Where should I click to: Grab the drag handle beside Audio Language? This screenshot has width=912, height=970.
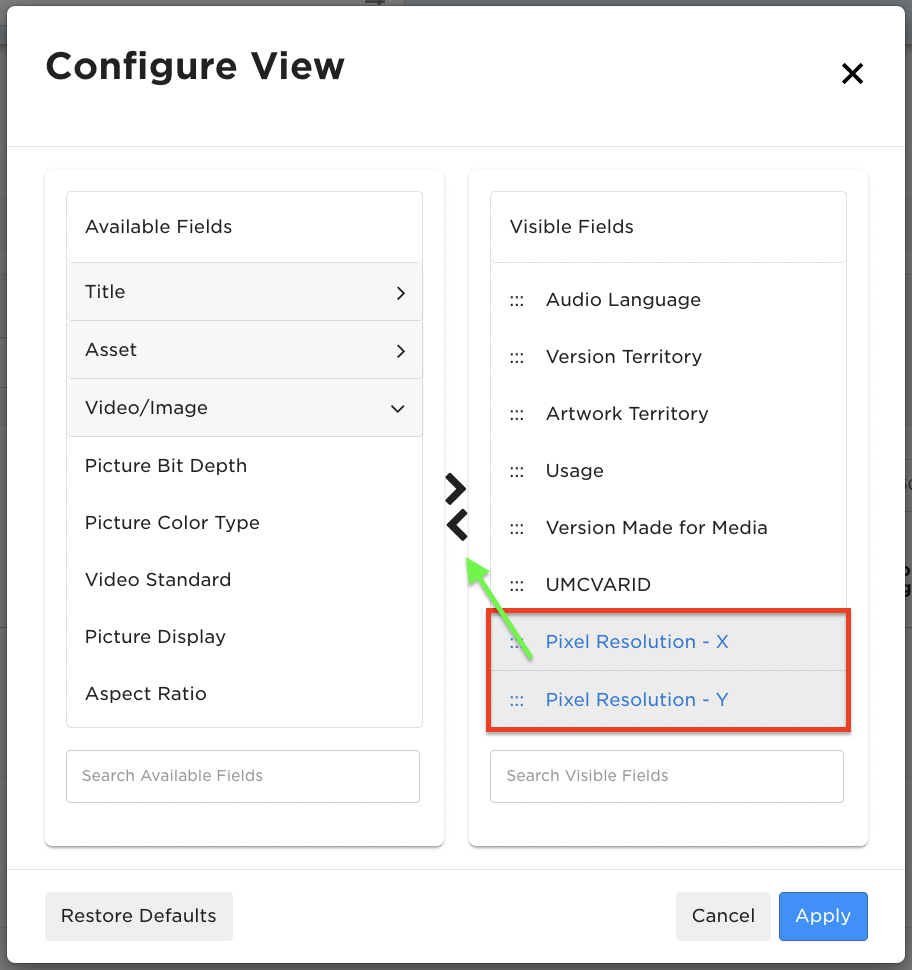(x=517, y=301)
